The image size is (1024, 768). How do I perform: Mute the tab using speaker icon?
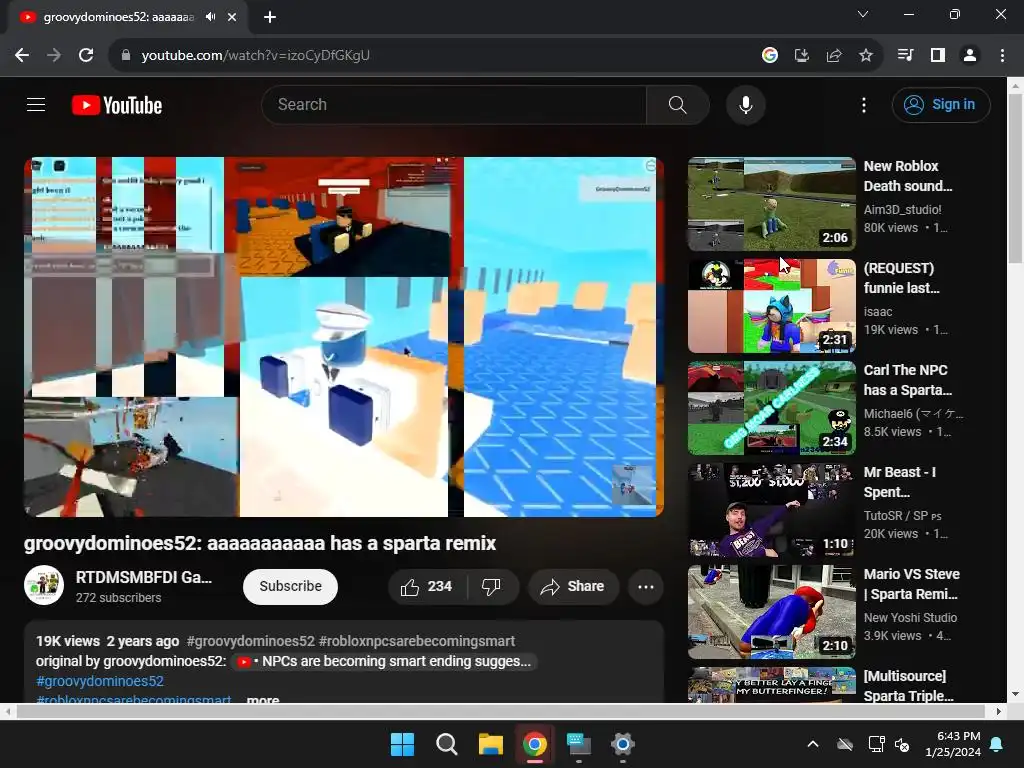210,17
